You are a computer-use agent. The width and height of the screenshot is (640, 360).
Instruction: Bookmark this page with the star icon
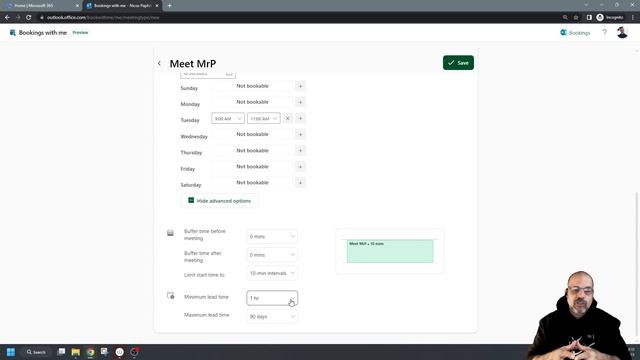pos(576,18)
